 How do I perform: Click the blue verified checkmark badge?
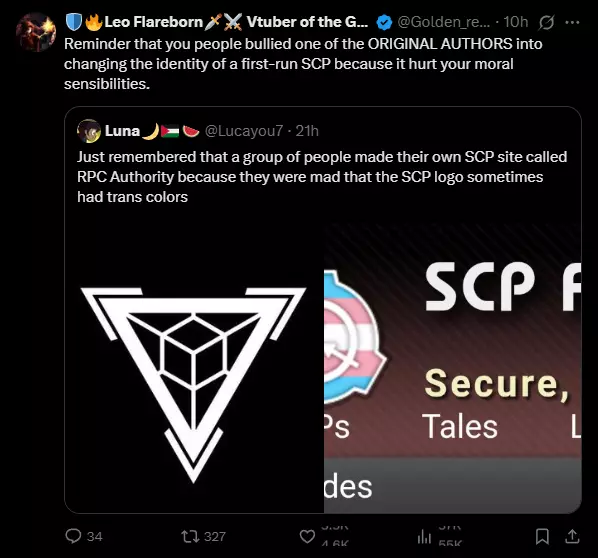[384, 23]
